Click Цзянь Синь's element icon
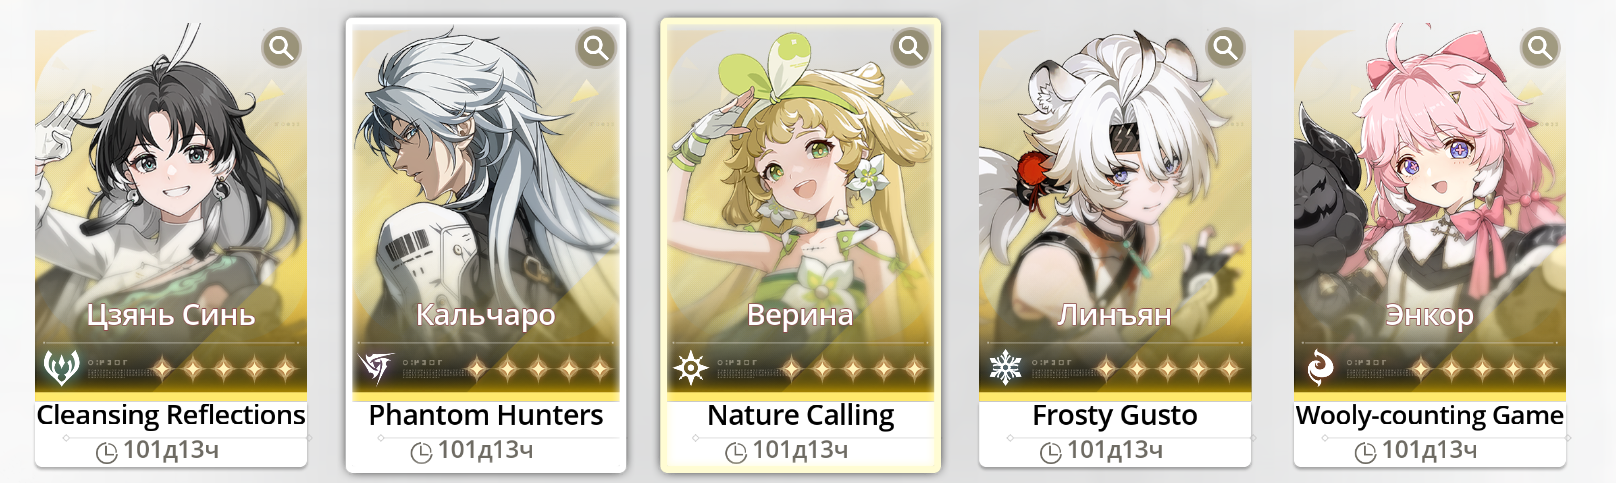The image size is (1616, 483). [x=61, y=367]
